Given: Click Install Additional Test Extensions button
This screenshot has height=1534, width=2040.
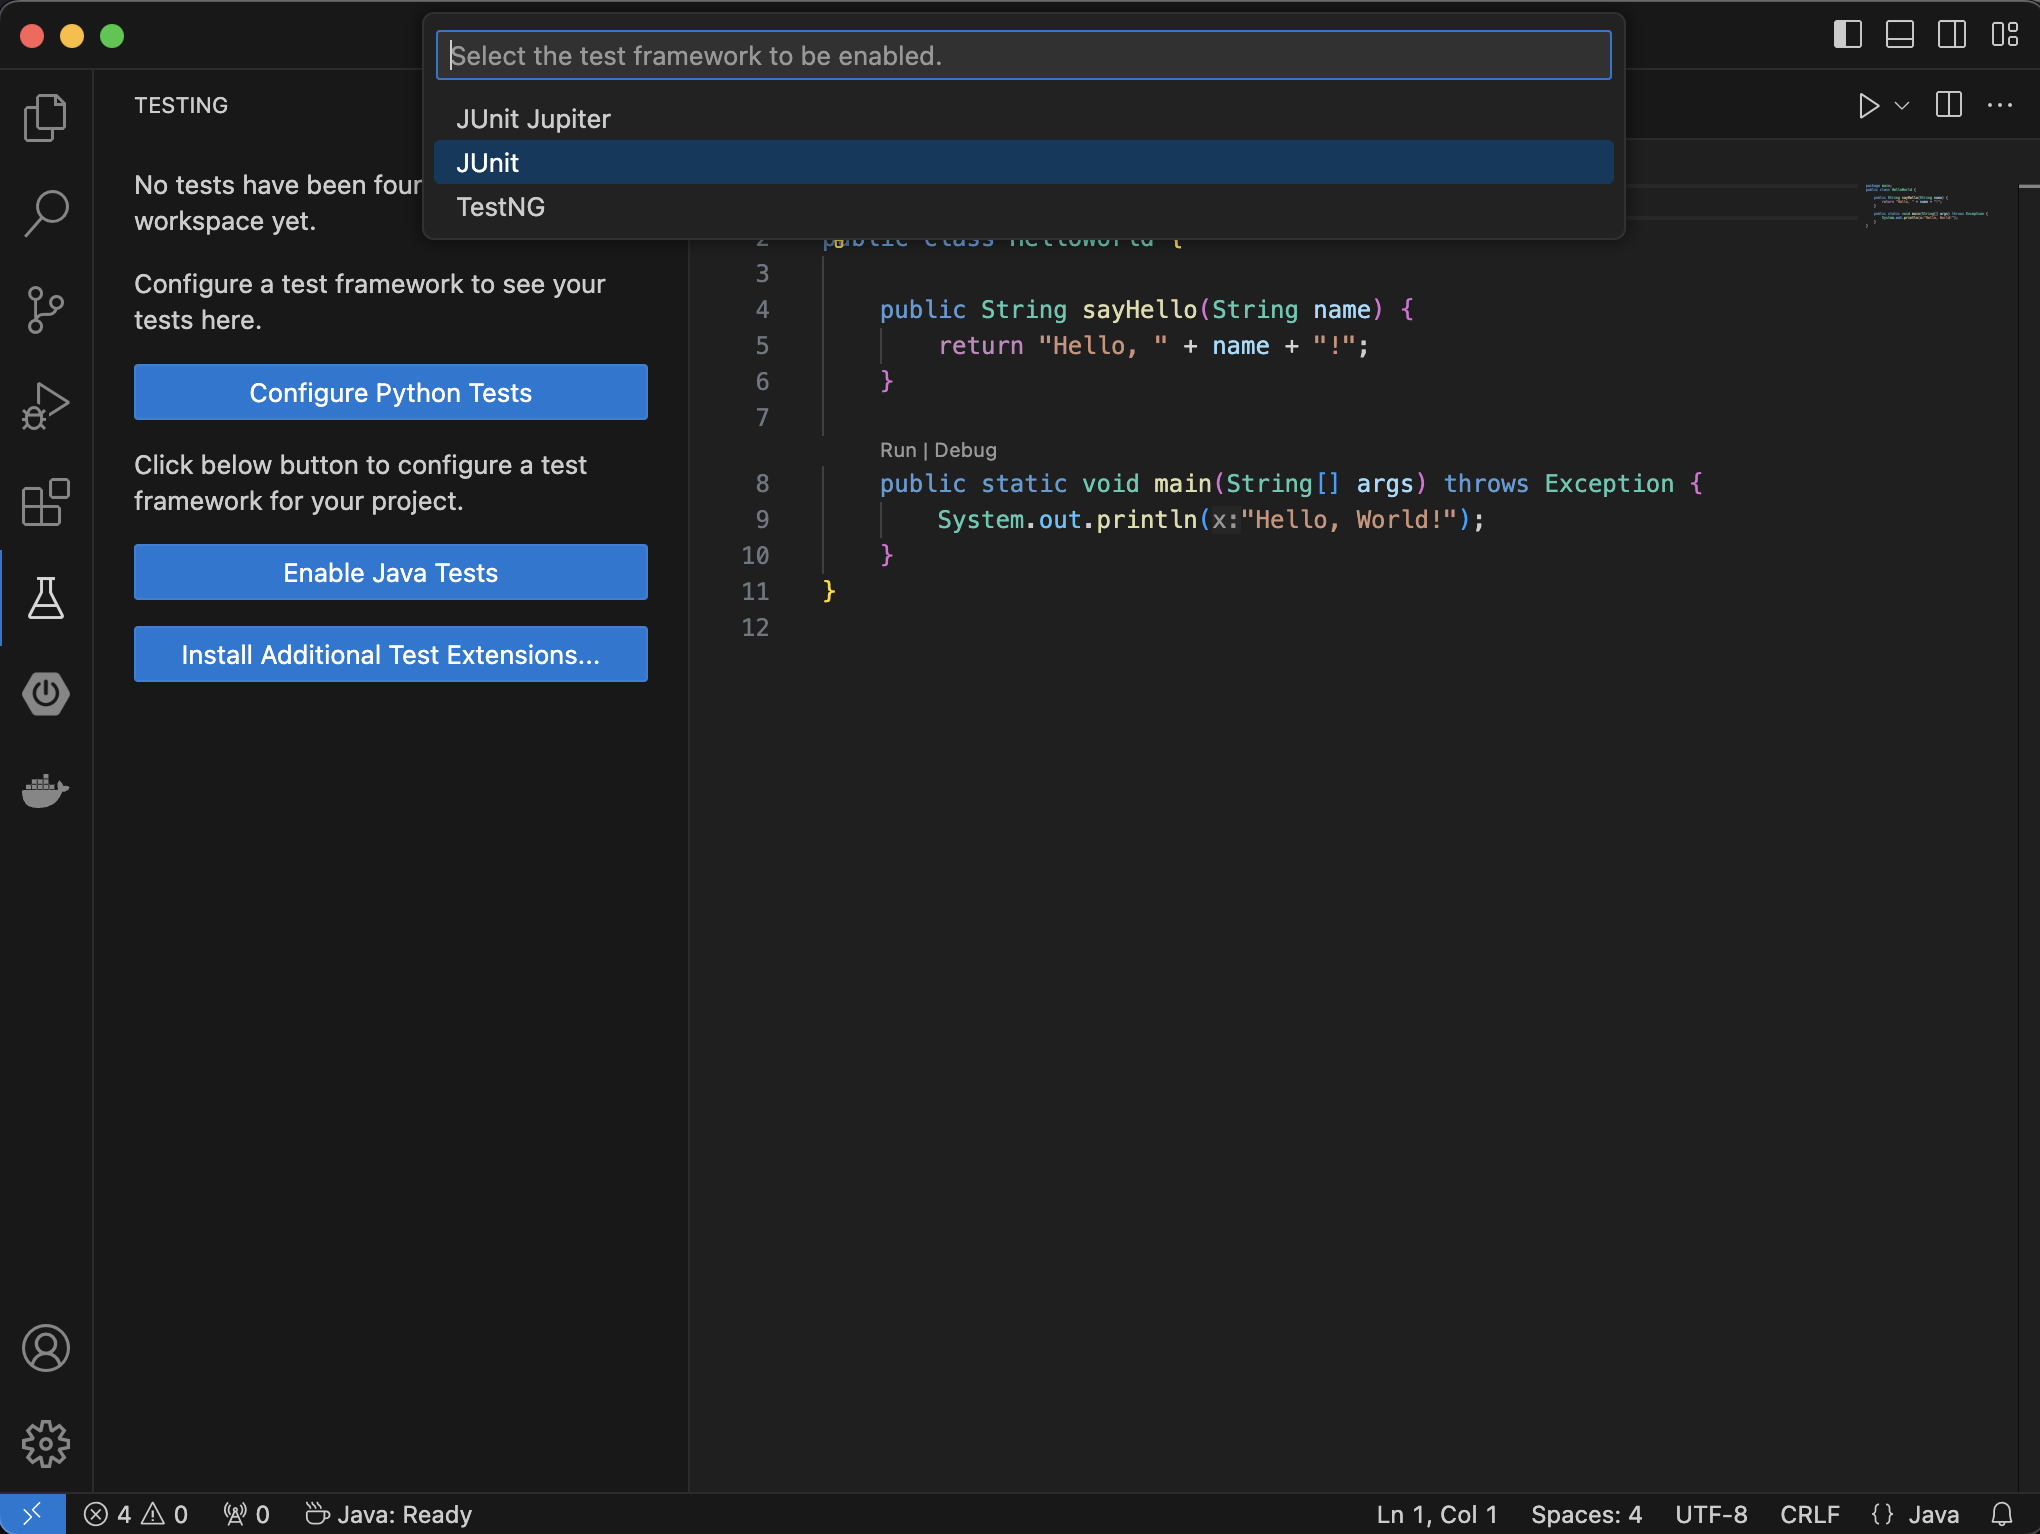Looking at the screenshot, I should (x=390, y=653).
